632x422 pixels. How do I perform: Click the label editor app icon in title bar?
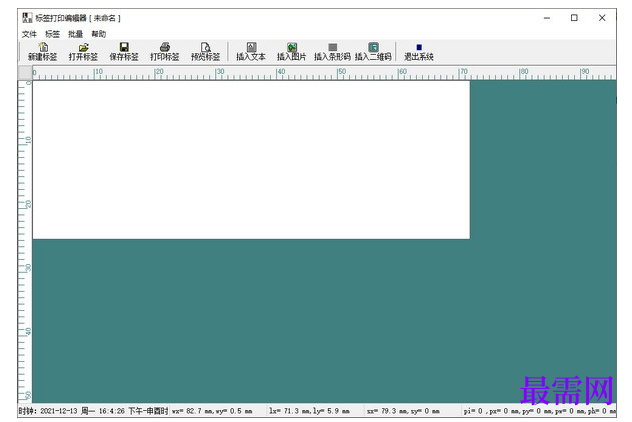[x=27, y=18]
